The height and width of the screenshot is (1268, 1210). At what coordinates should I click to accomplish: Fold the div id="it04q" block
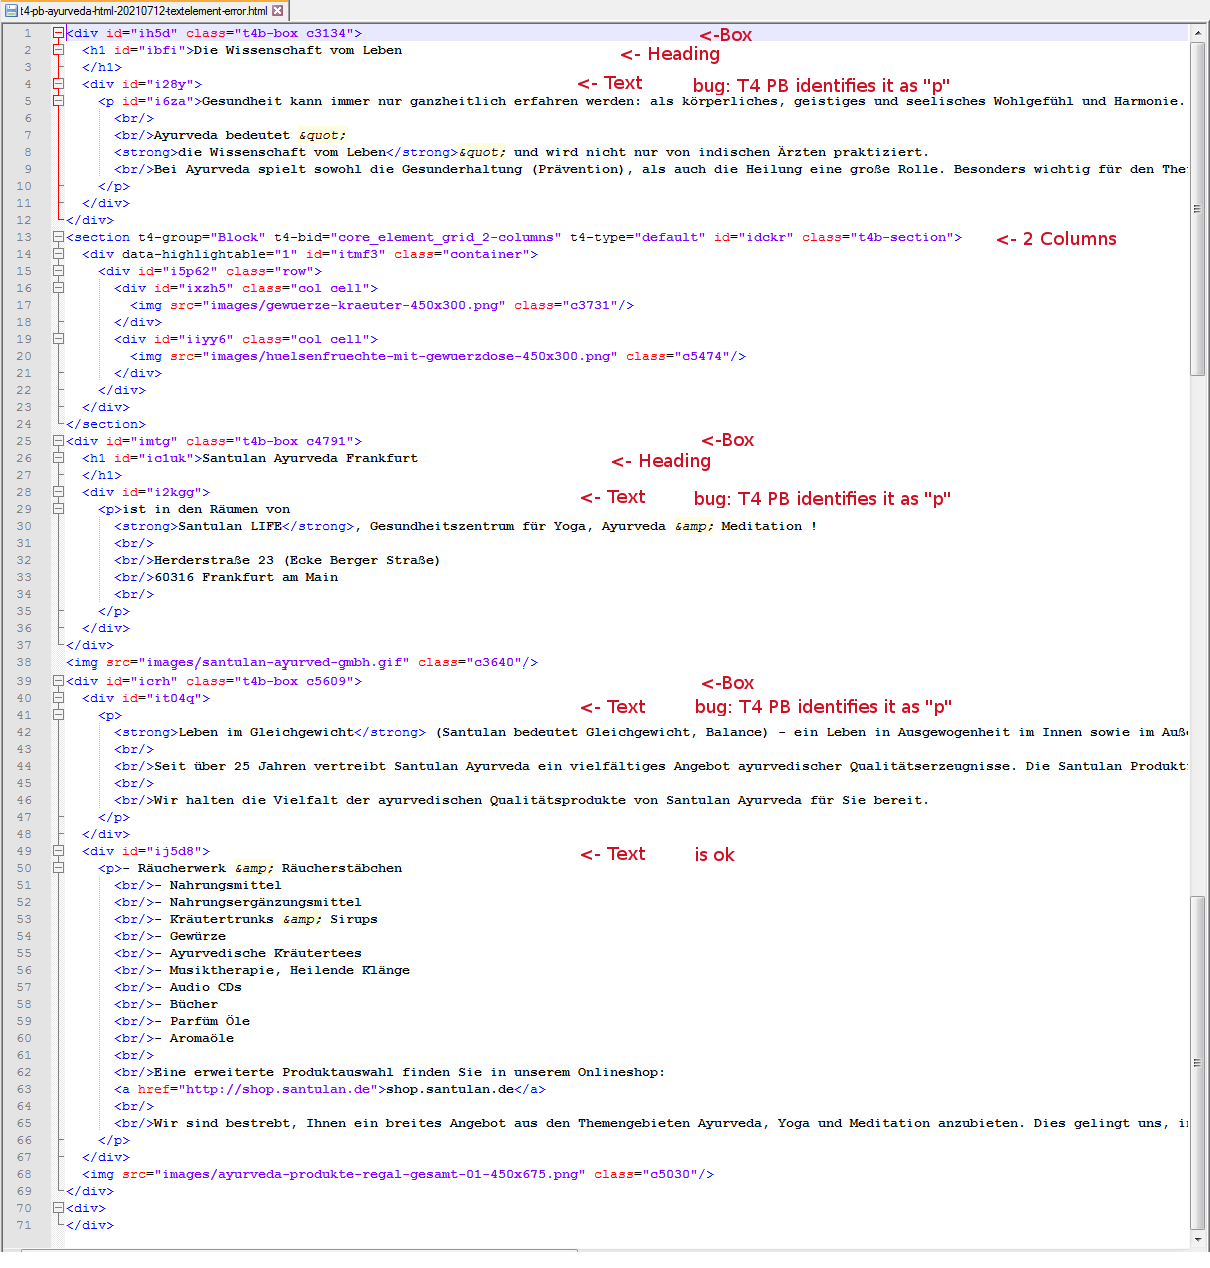pyautogui.click(x=58, y=698)
